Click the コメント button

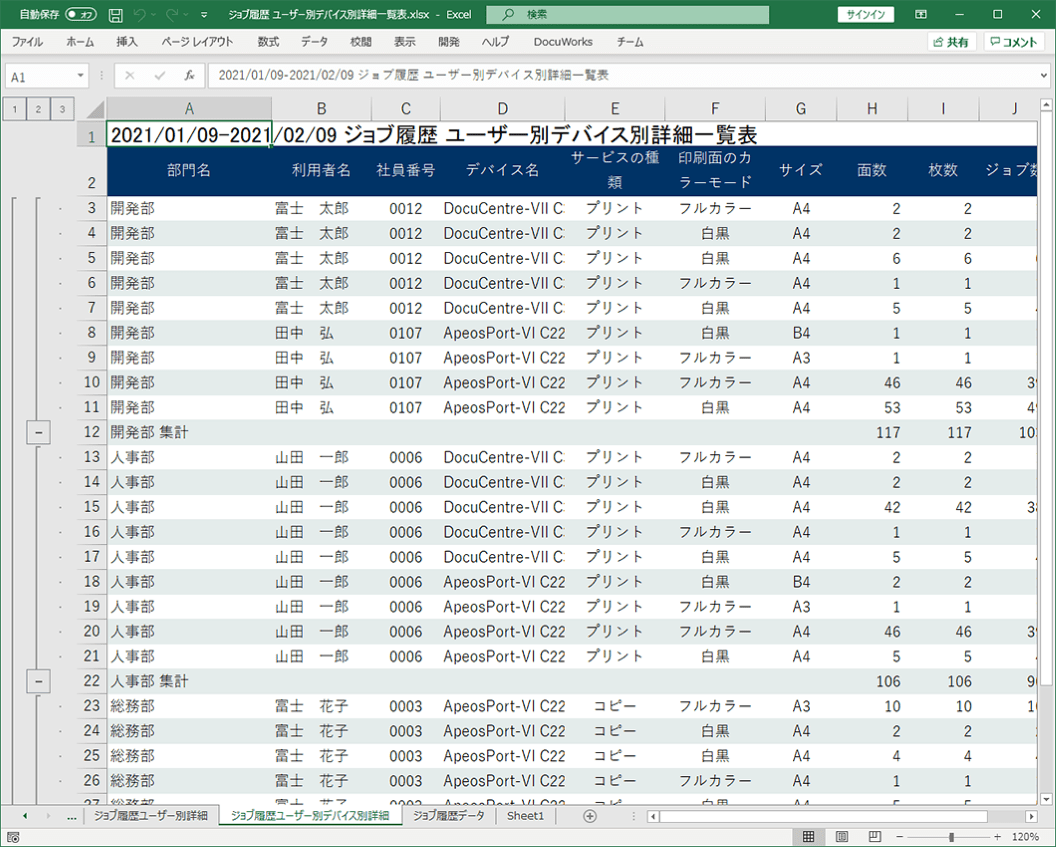1014,42
